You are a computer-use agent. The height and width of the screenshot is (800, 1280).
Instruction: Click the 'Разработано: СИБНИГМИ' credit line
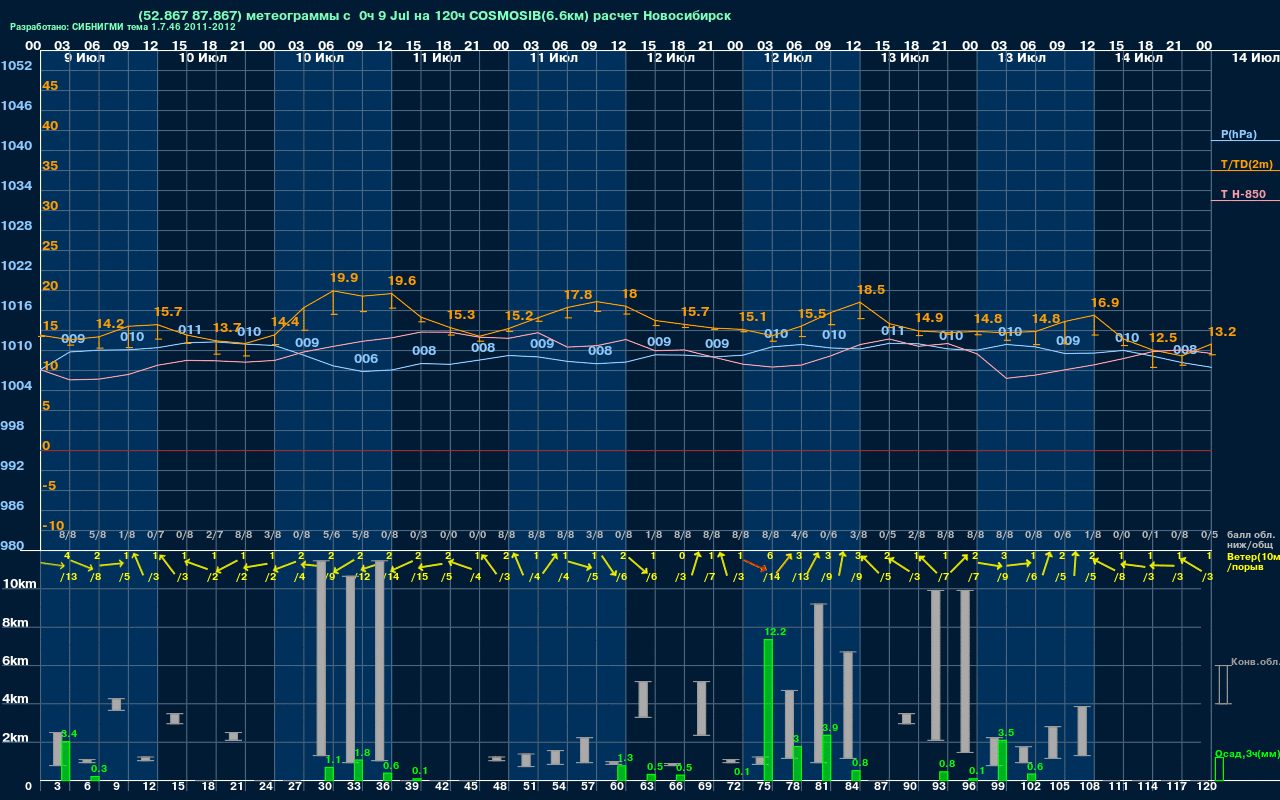123,27
